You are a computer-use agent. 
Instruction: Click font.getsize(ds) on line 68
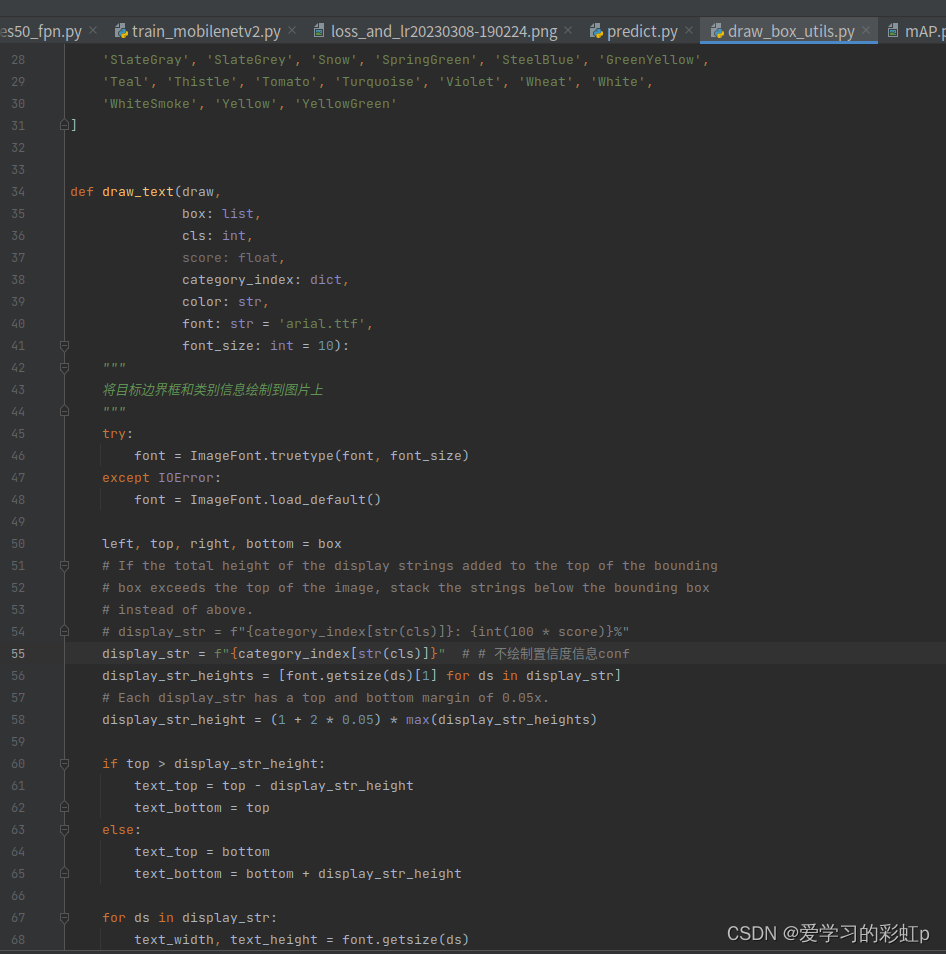[x=405, y=939]
